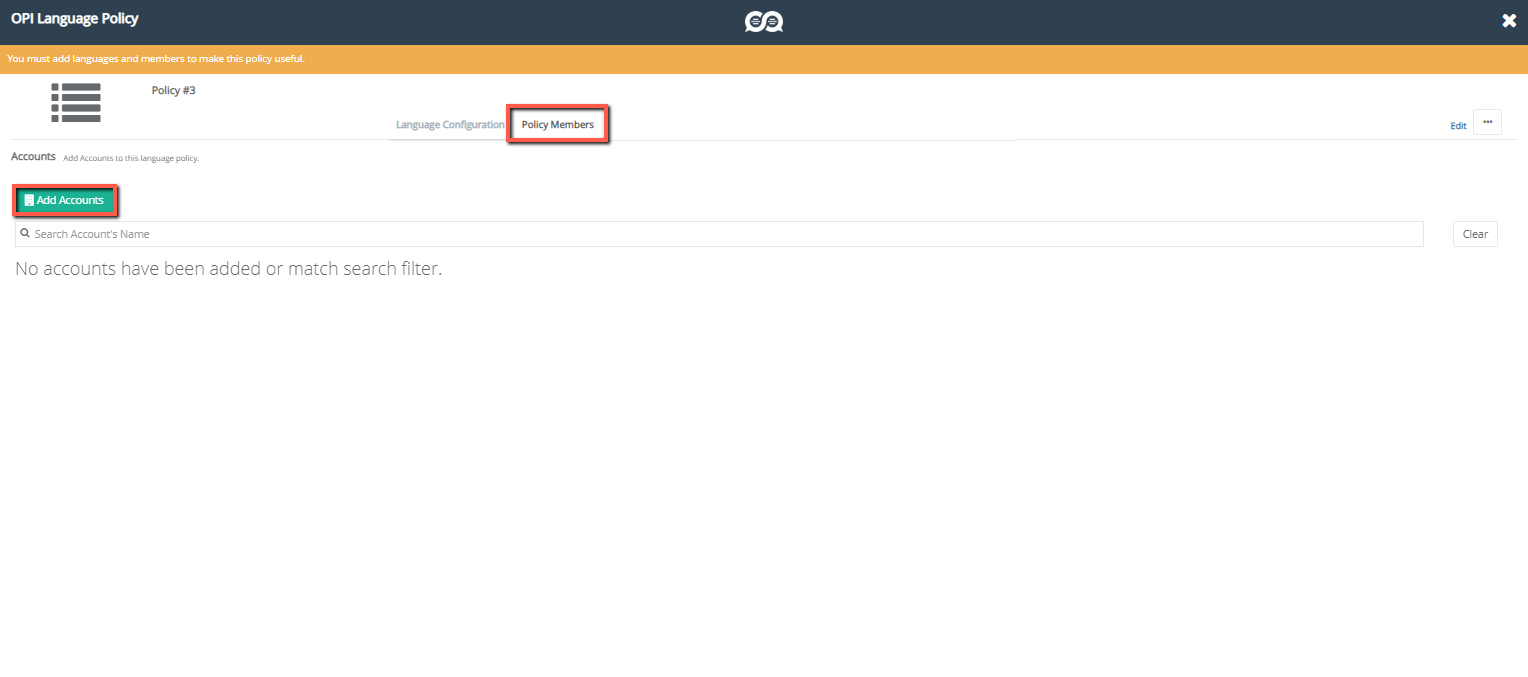Close the OPI Language Policy dialog

(1509, 21)
